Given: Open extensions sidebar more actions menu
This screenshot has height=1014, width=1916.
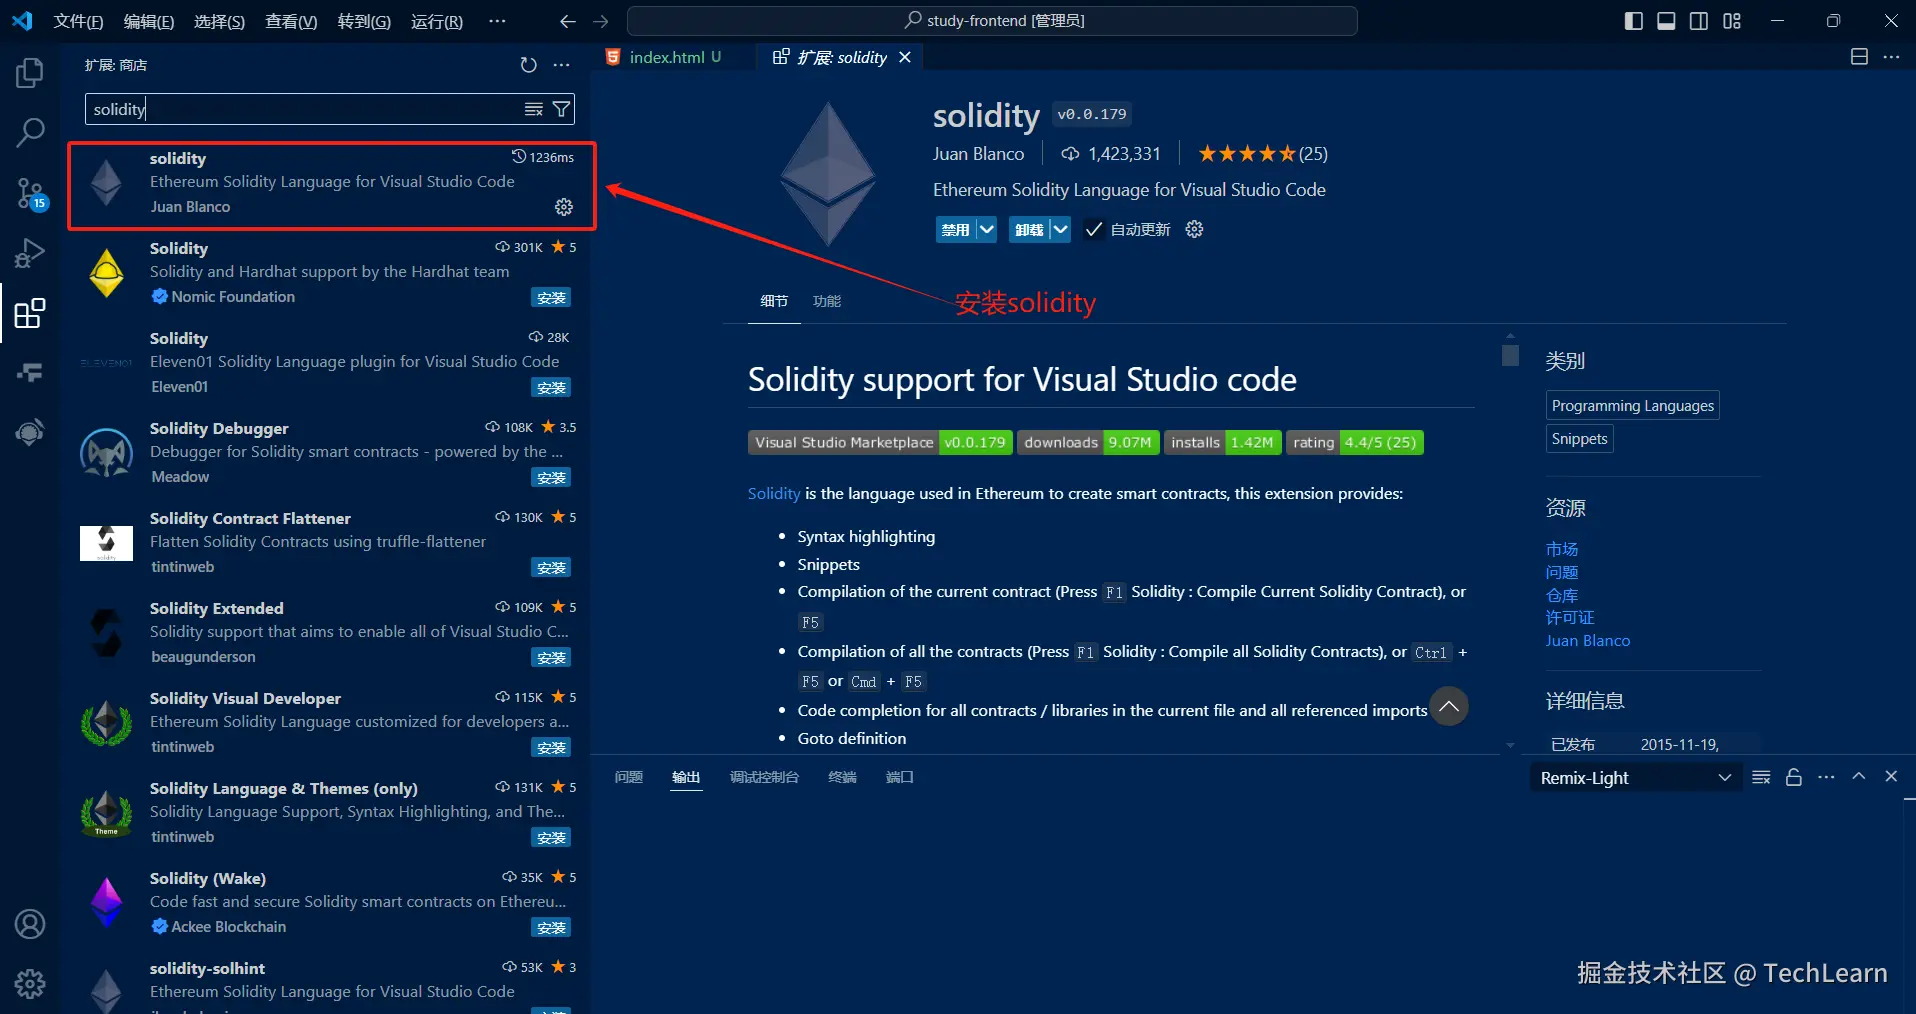Looking at the screenshot, I should tap(562, 65).
